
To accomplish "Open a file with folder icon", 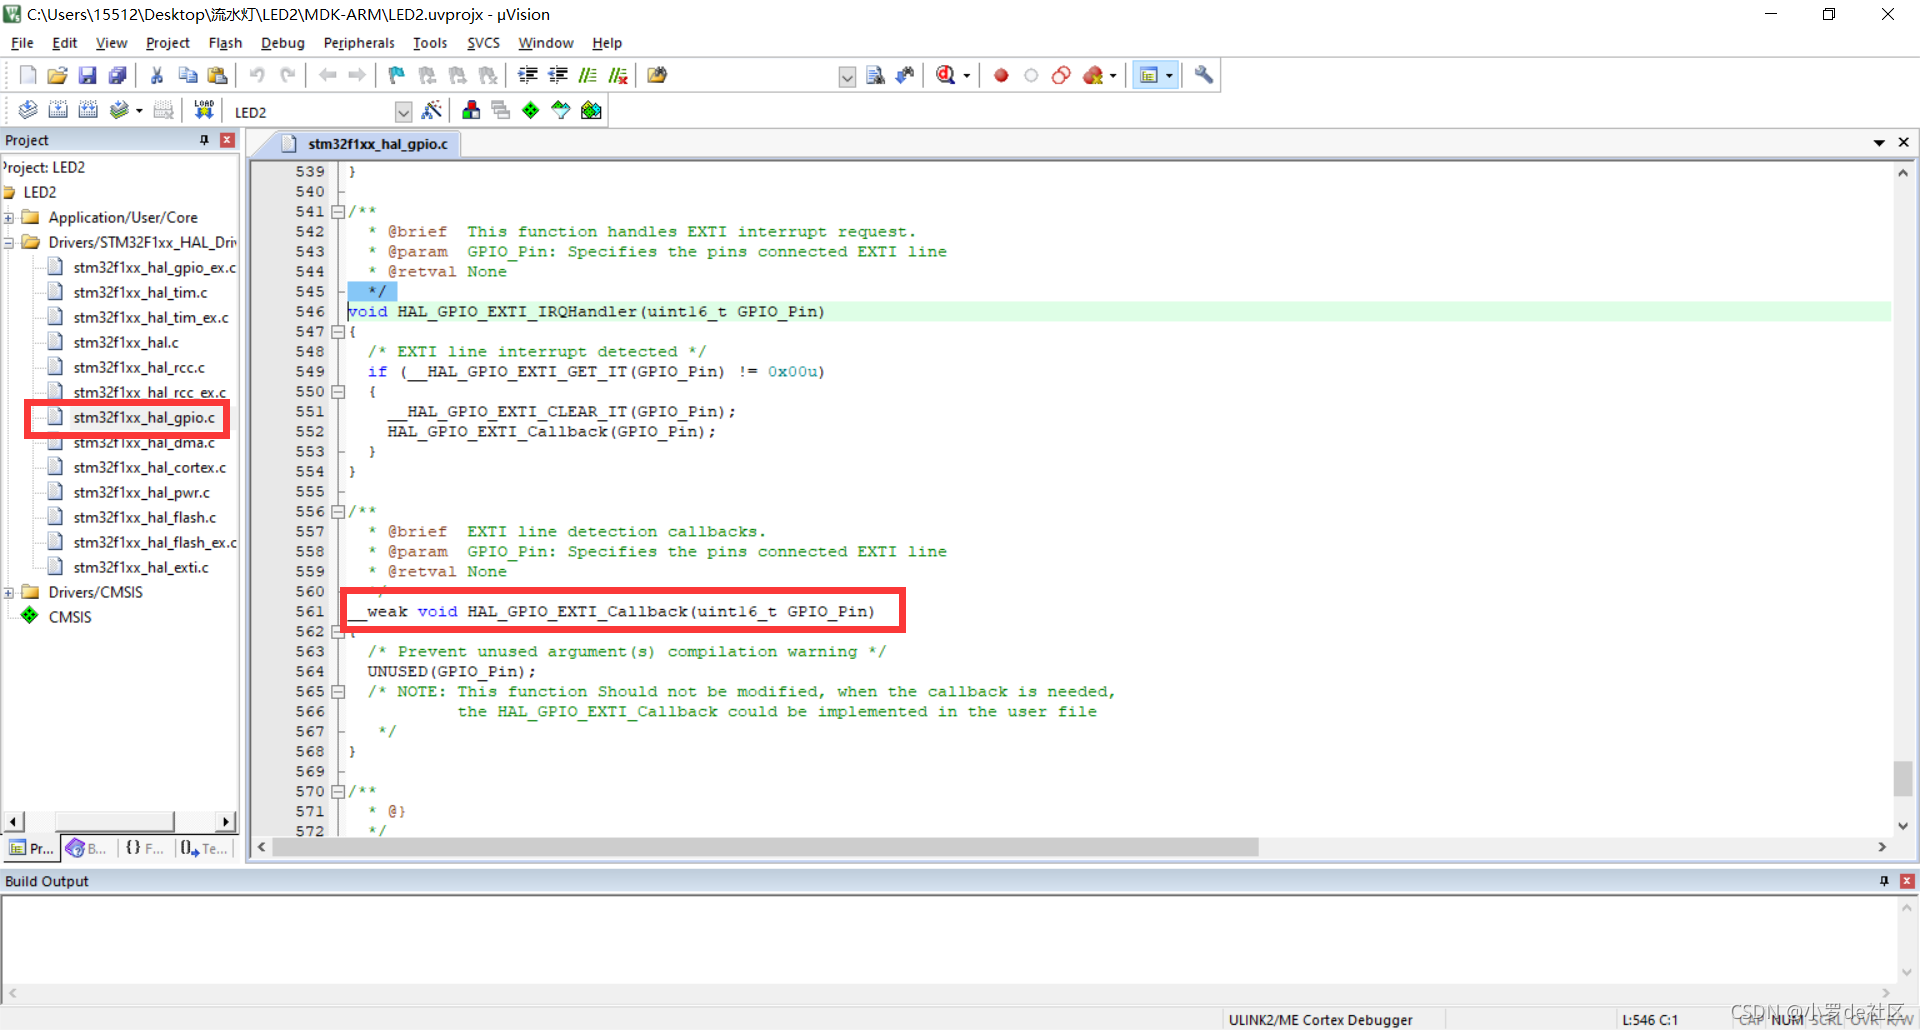I will 57,75.
